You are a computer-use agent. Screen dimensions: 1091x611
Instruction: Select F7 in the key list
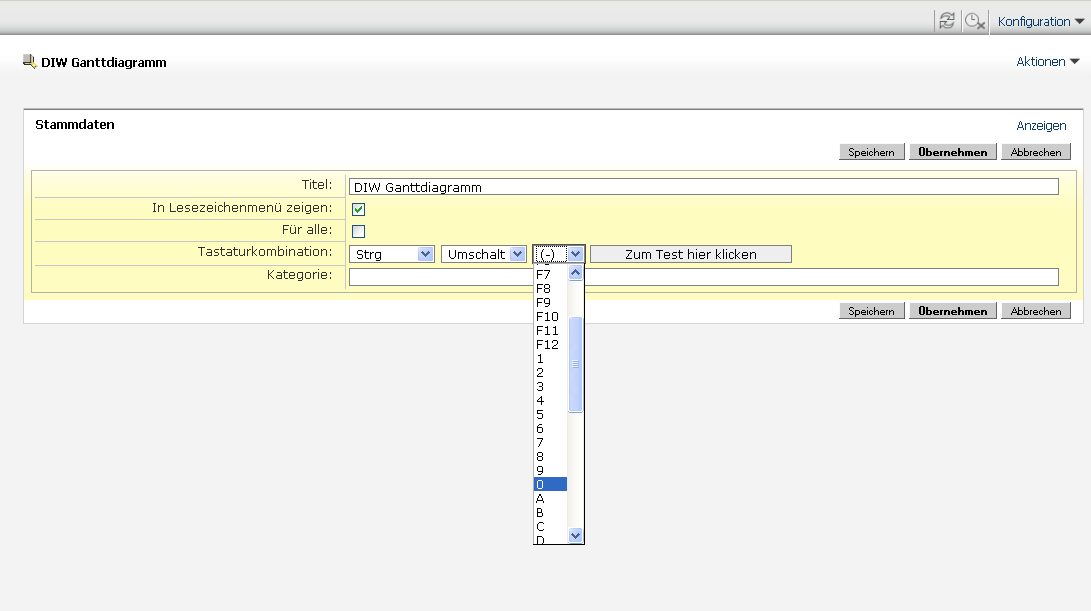point(550,274)
